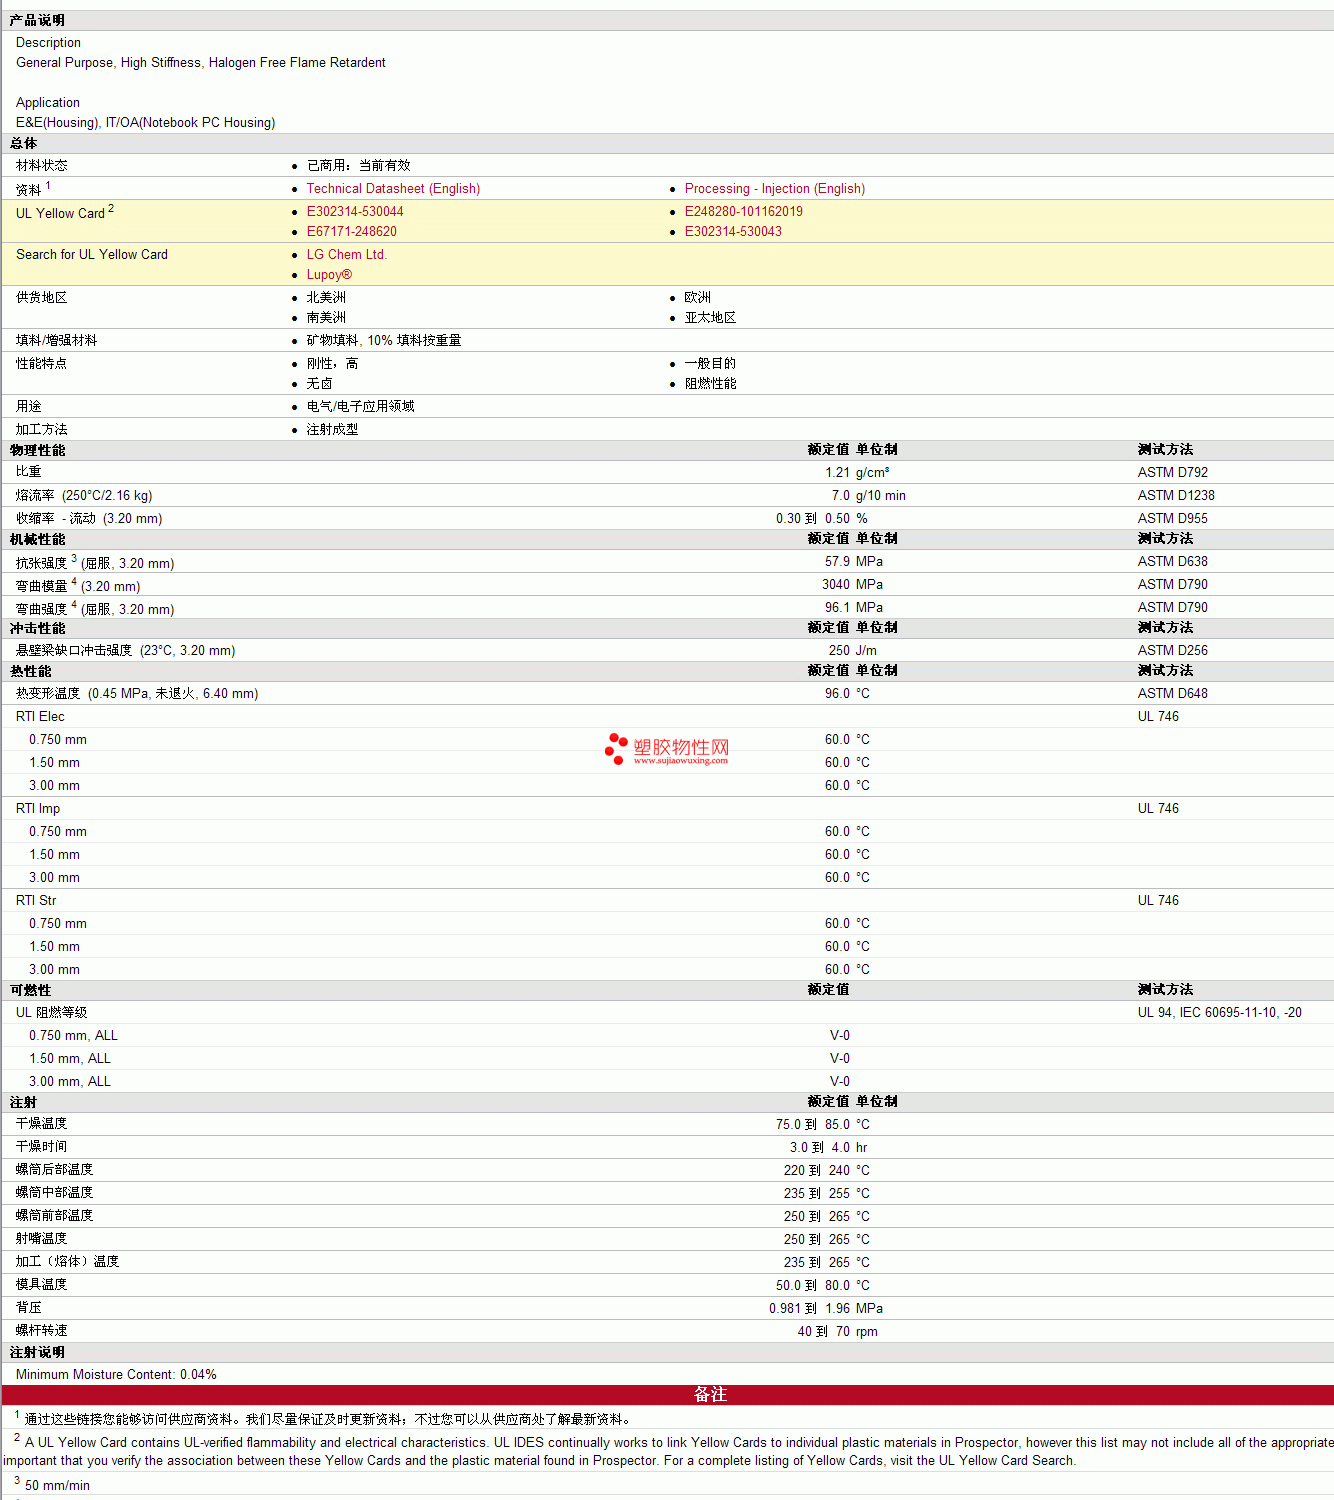Click the flexural modulus value 3040 MPa
The image size is (1334, 1500).
(852, 584)
